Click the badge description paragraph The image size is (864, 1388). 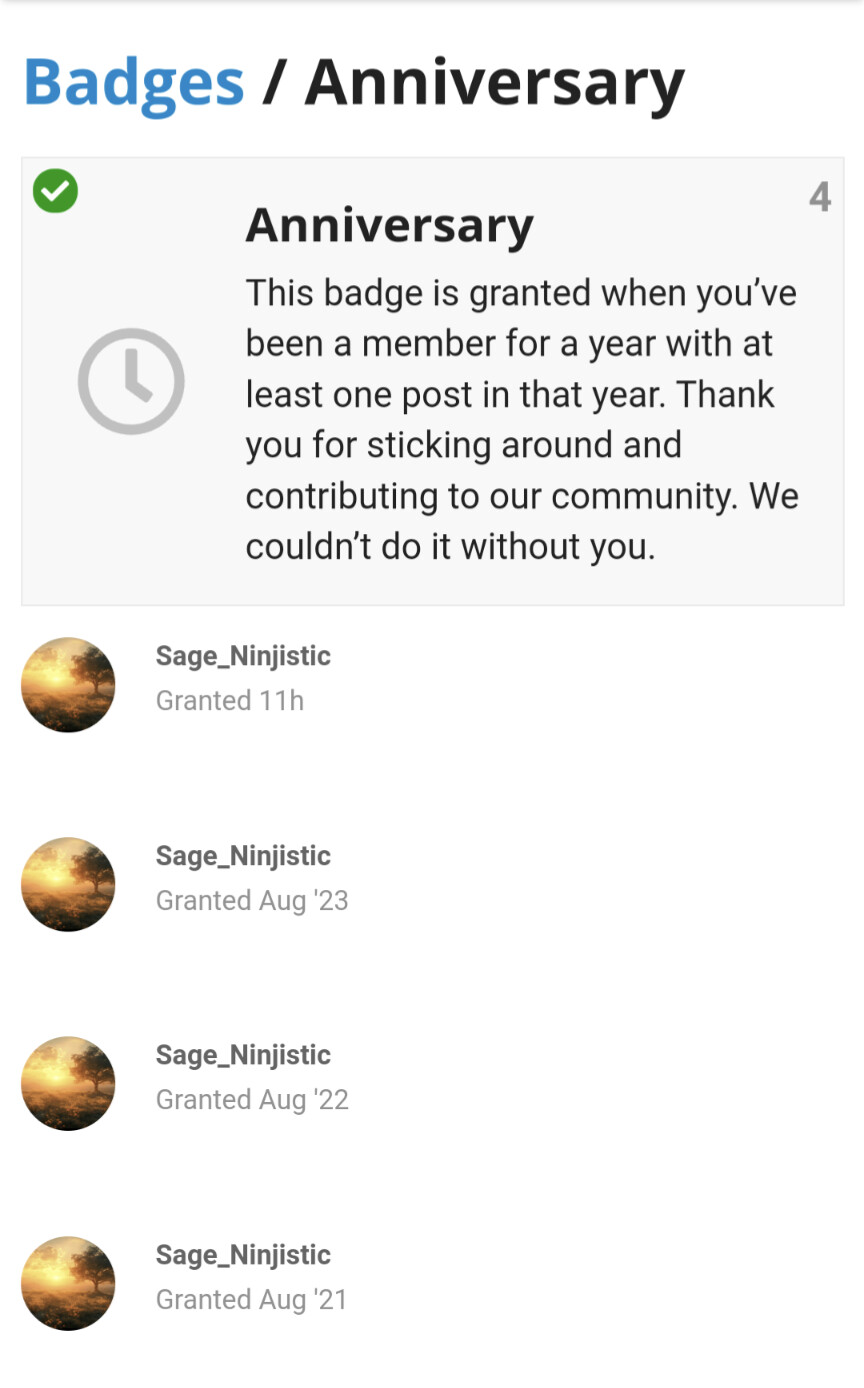[521, 419]
